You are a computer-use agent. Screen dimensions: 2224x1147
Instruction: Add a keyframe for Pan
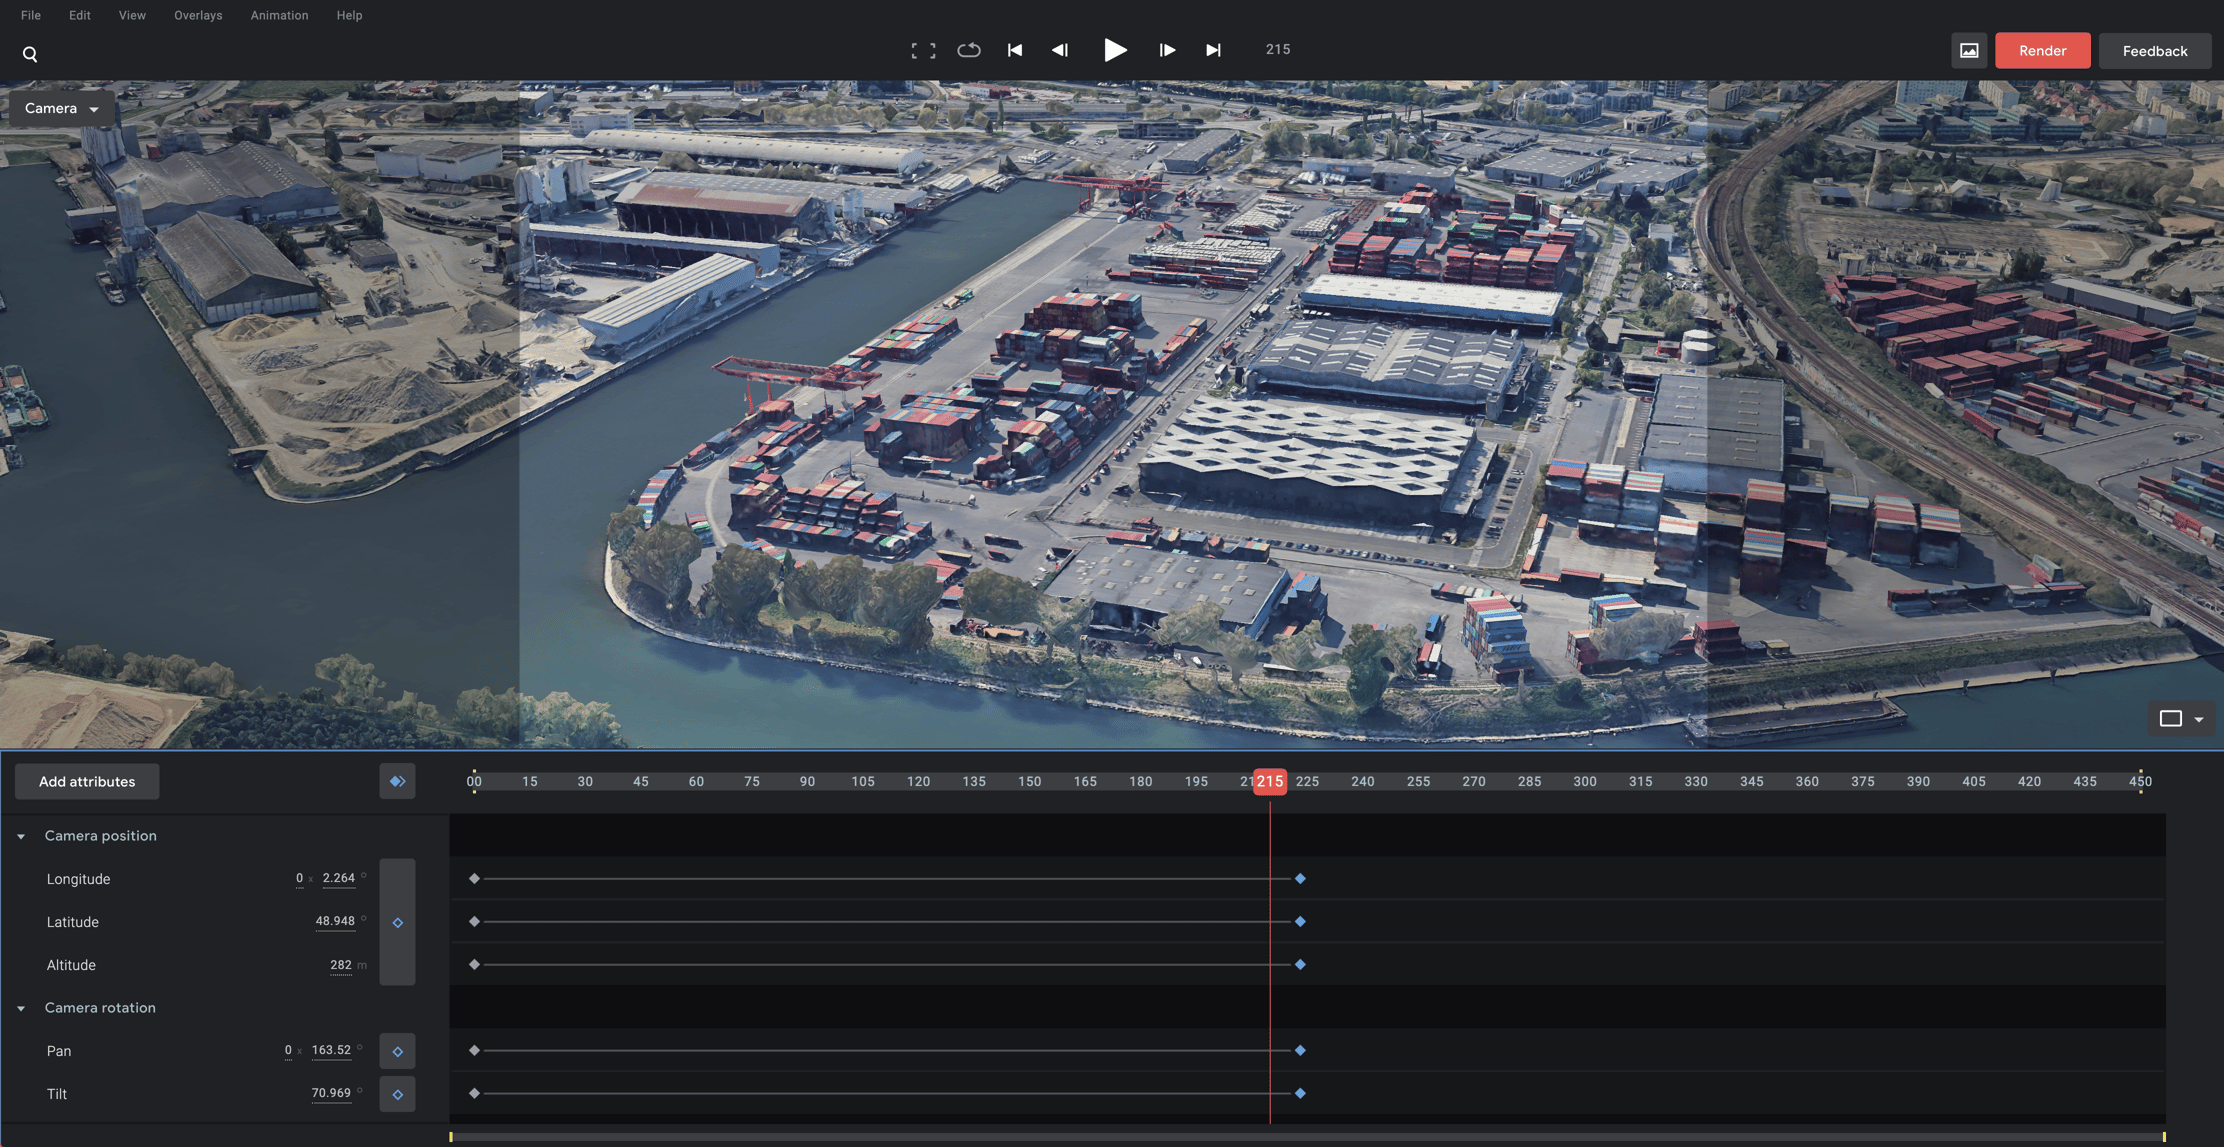397,1051
